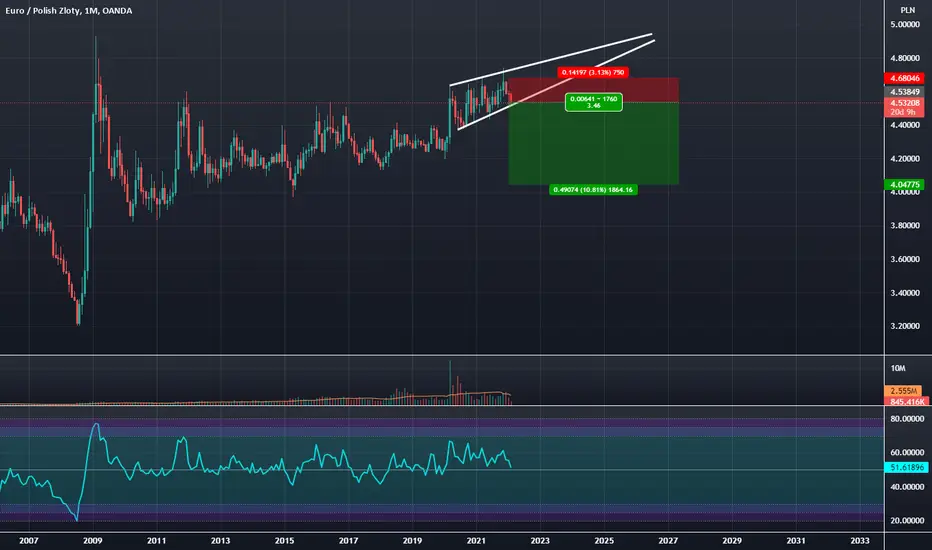Click the 5.00000 price axis label
The height and width of the screenshot is (550, 932).
(905, 24)
